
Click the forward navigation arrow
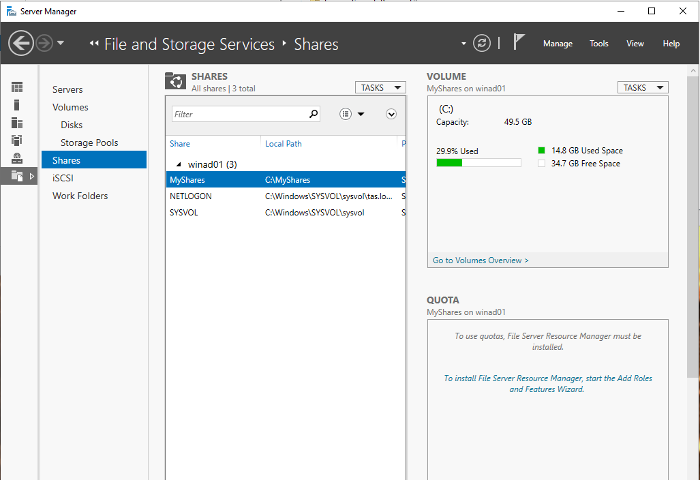click(44, 43)
